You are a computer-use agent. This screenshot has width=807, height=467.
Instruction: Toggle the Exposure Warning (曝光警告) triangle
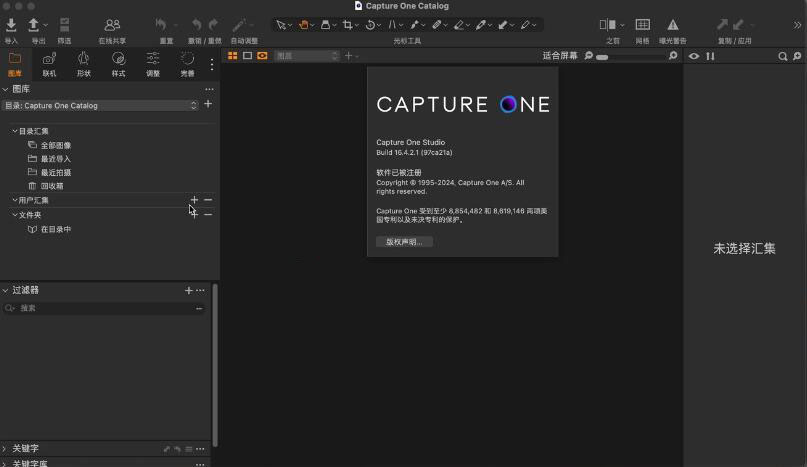click(x=673, y=25)
